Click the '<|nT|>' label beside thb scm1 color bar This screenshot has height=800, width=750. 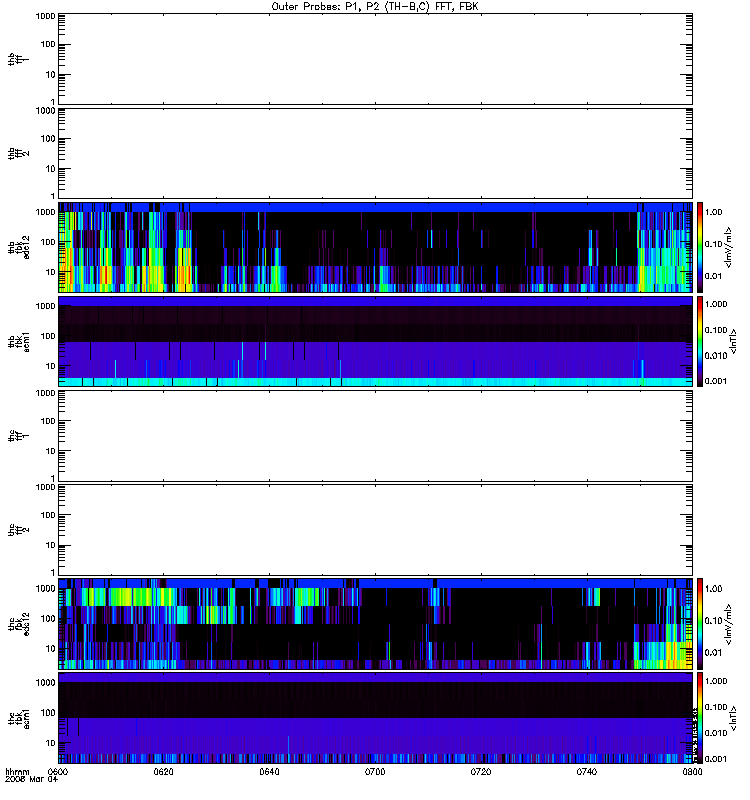[x=734, y=341]
